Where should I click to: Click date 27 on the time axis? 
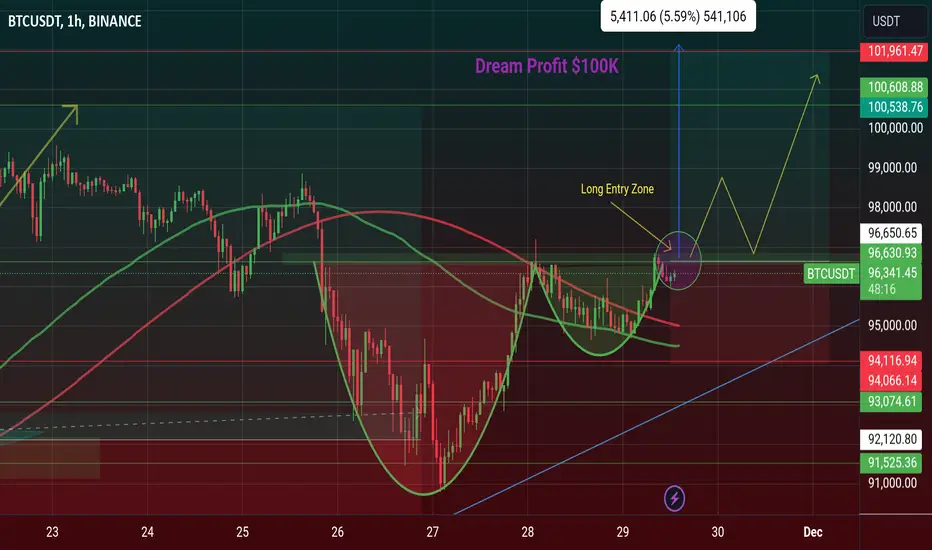click(433, 532)
